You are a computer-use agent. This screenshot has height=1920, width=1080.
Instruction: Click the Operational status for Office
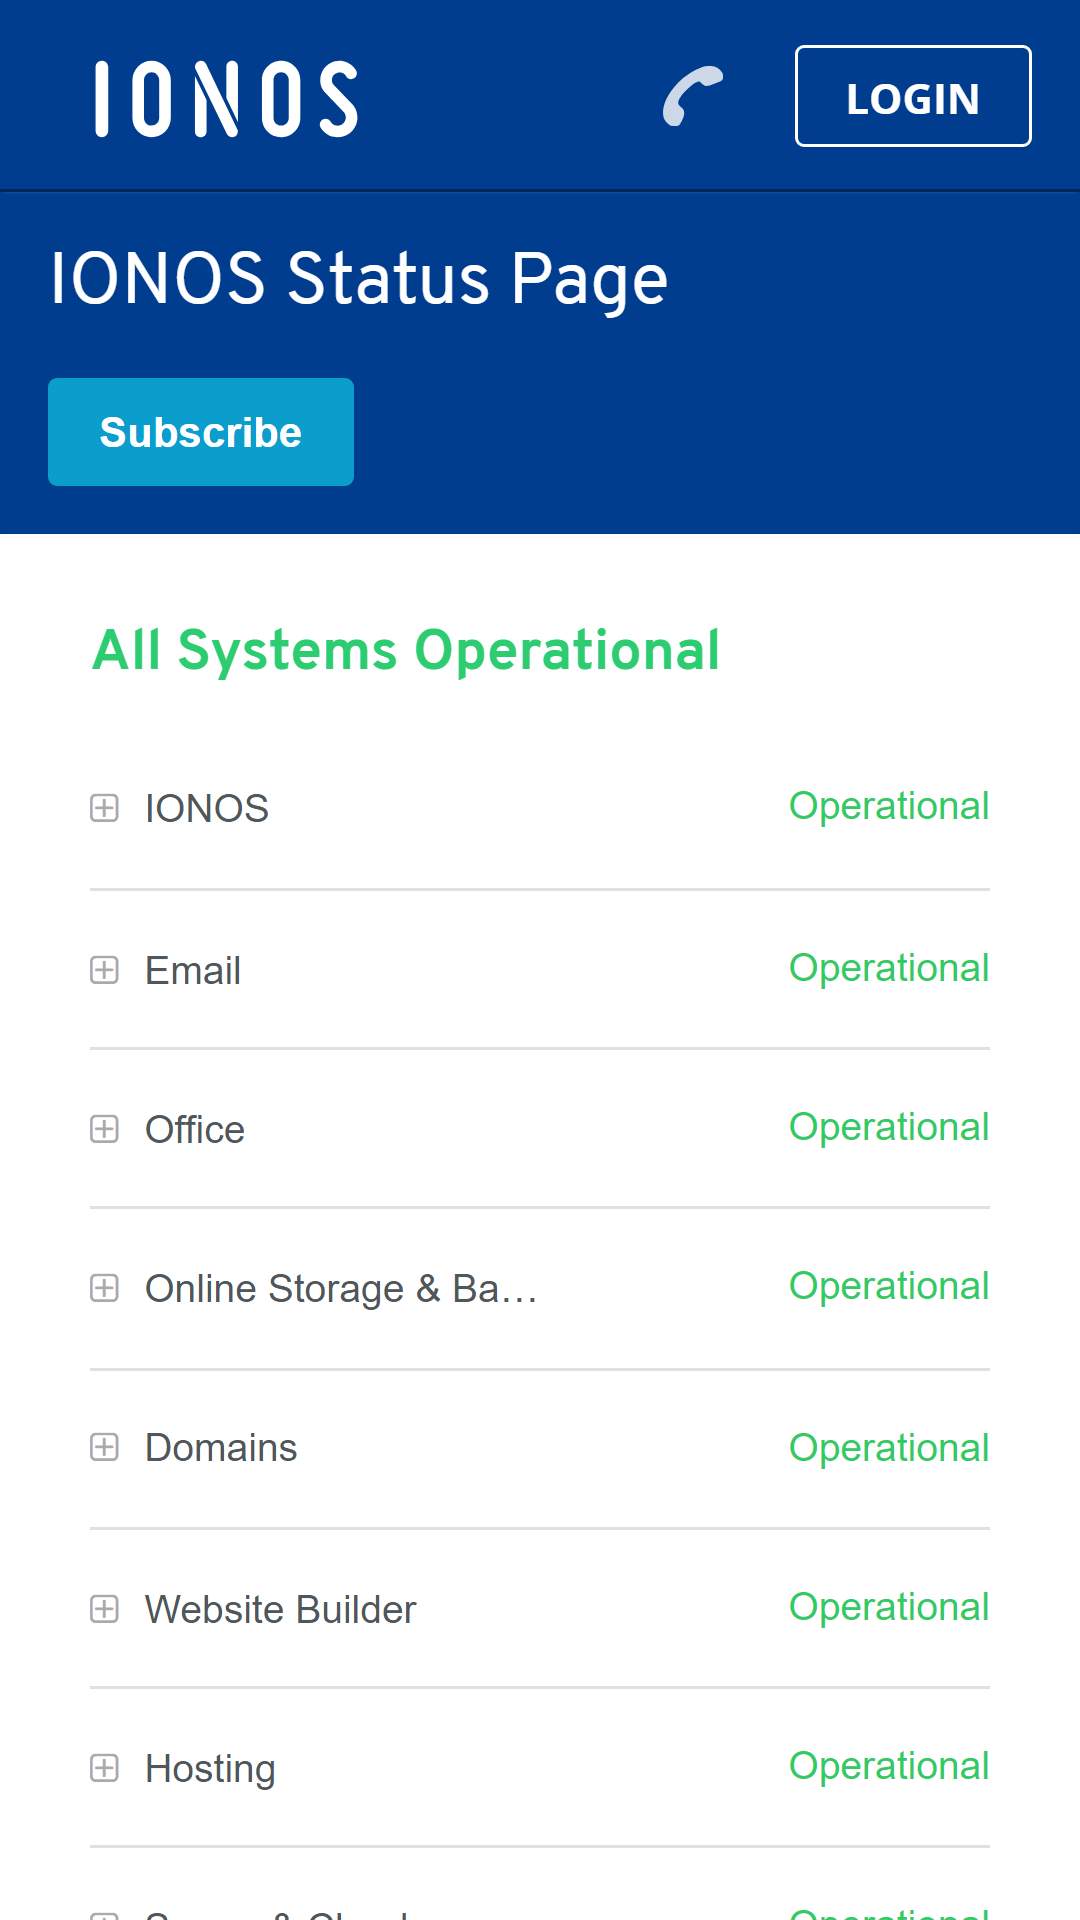(x=889, y=1127)
